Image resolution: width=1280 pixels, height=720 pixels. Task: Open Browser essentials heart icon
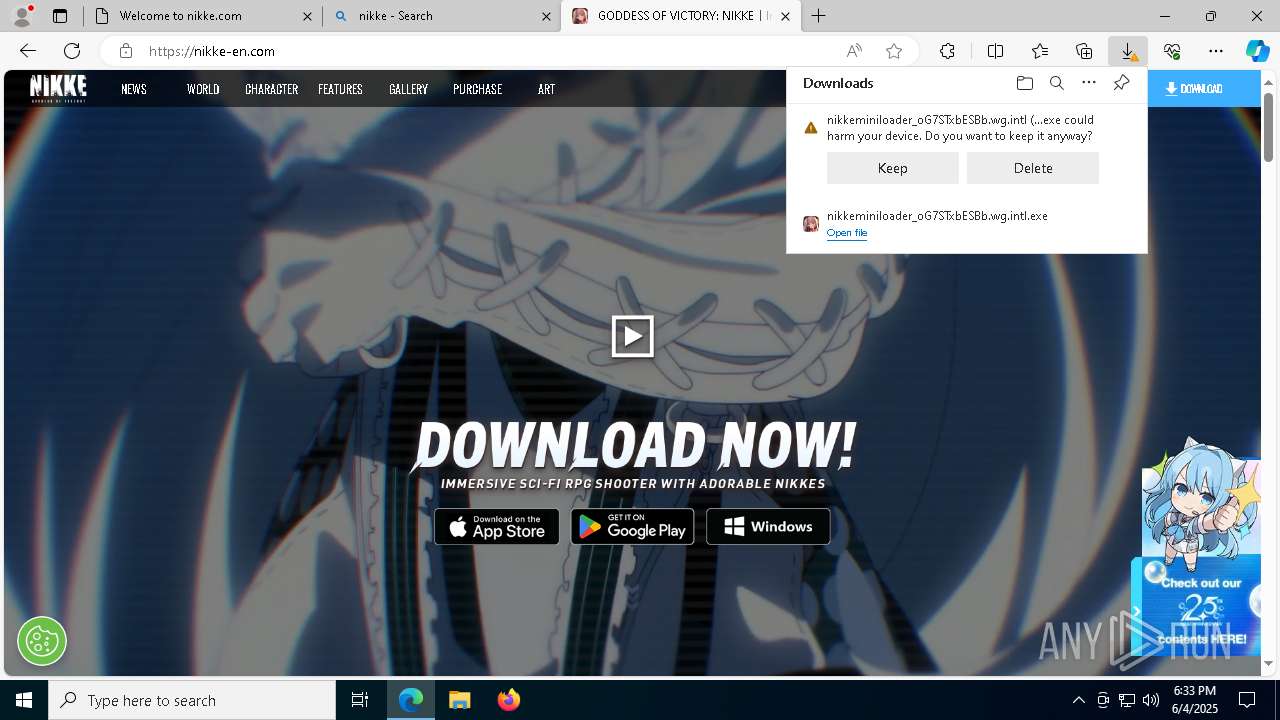[1172, 51]
